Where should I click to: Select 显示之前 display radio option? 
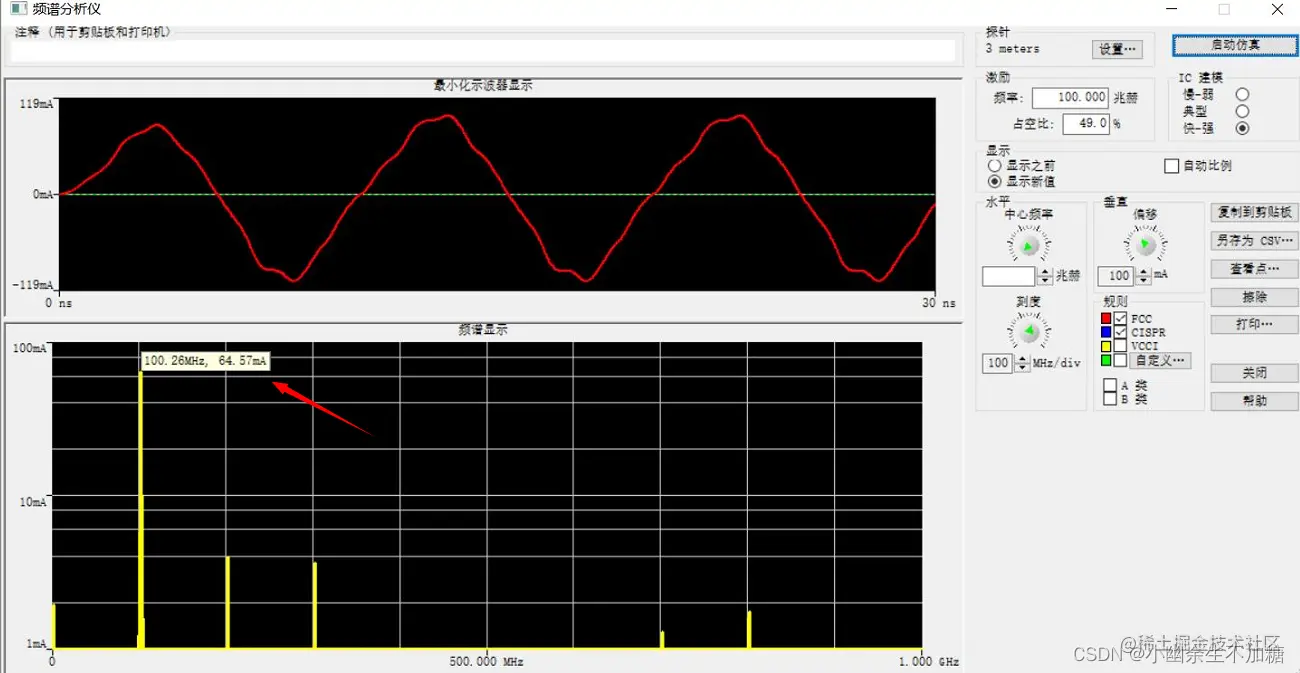994,166
